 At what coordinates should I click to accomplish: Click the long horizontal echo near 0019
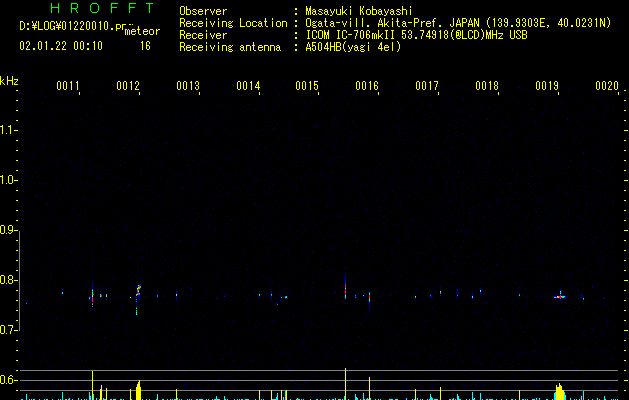coord(560,297)
